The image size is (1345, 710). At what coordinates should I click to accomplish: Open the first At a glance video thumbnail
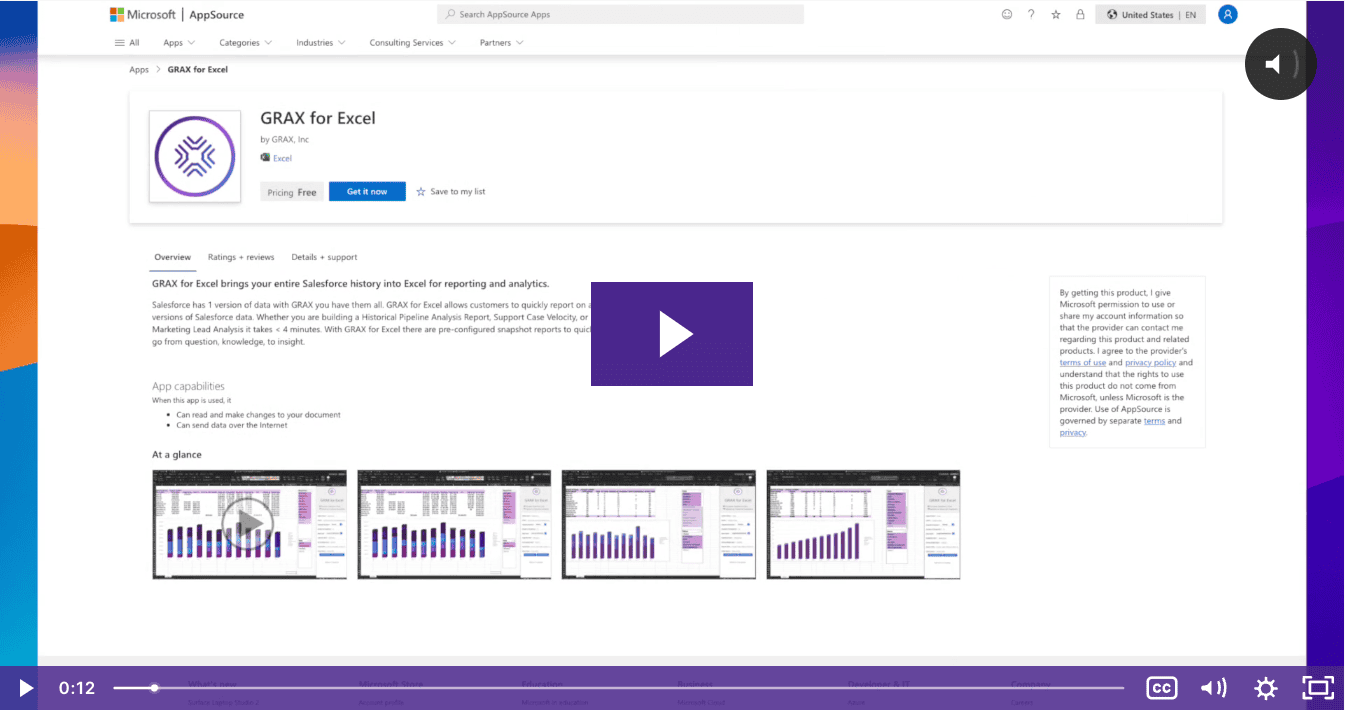[249, 524]
